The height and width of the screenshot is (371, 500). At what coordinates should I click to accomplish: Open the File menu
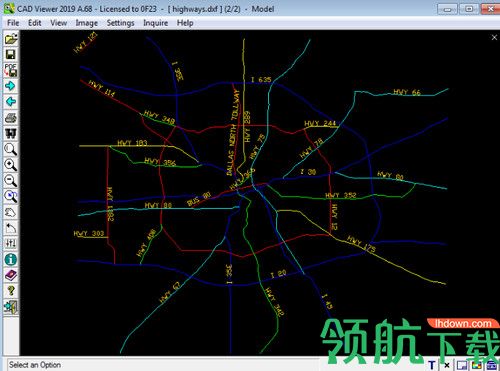[13, 23]
